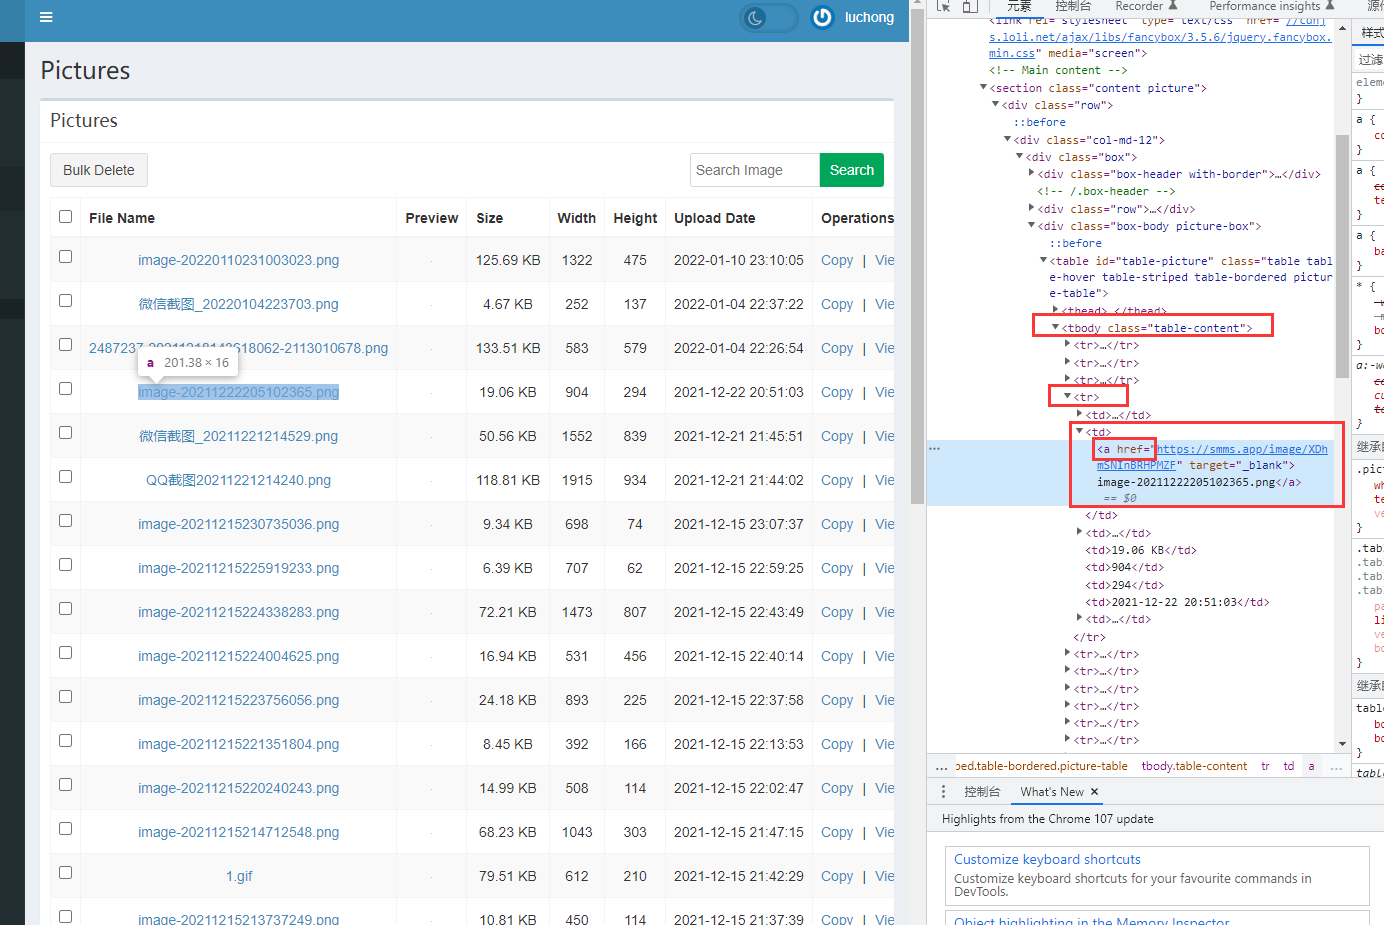Check the box for image-20211222205102365.png row
The image size is (1384, 925).
point(66,389)
